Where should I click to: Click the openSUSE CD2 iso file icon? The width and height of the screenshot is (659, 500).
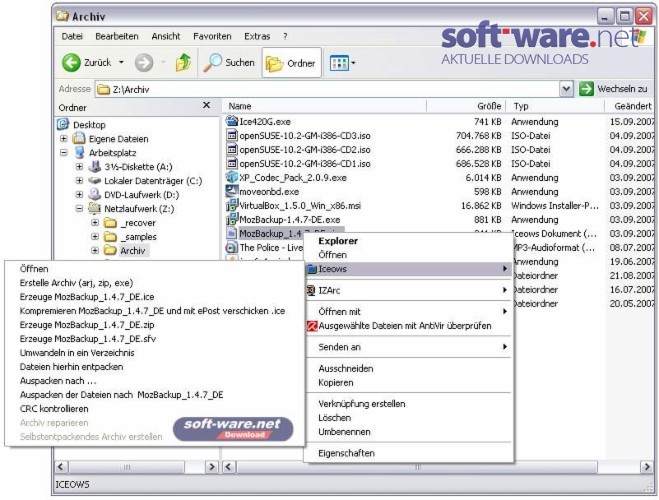(x=232, y=149)
